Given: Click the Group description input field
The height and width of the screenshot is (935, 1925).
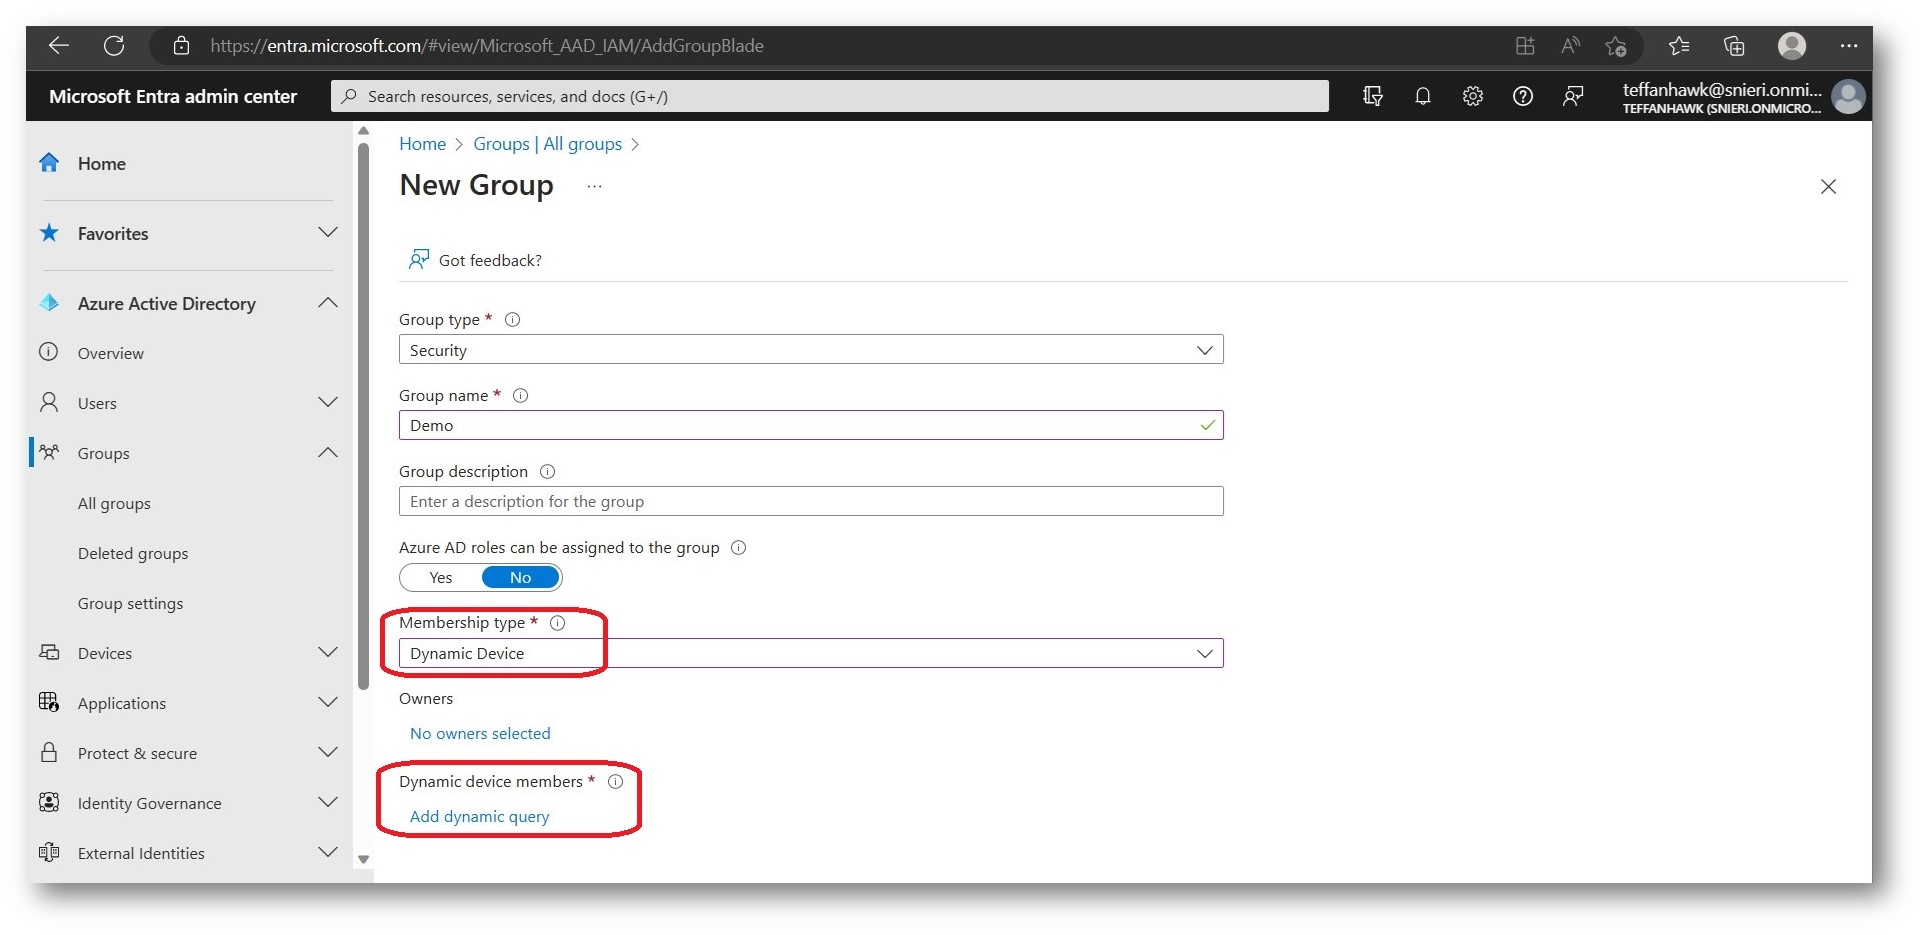Looking at the screenshot, I should point(810,502).
